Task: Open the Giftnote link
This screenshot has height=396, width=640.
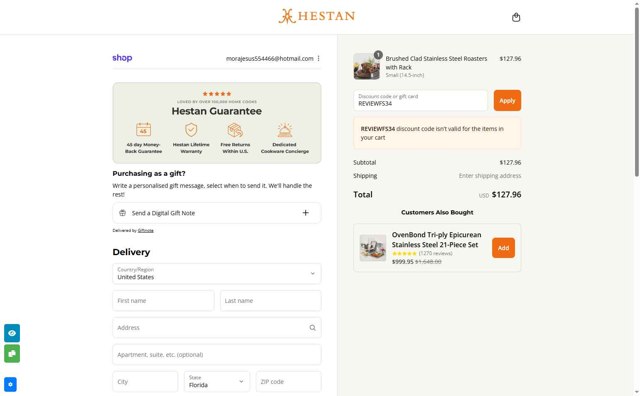Action: (146, 231)
